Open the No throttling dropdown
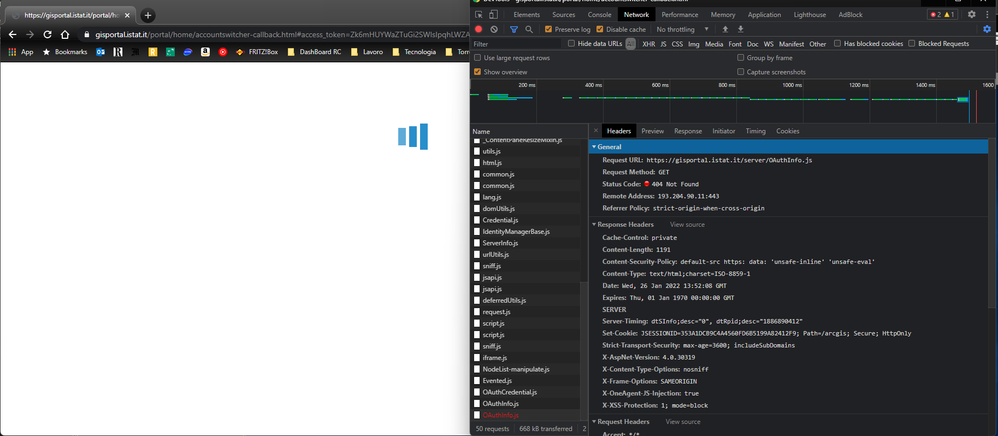Screen dimensions: 998x436 [683, 29]
